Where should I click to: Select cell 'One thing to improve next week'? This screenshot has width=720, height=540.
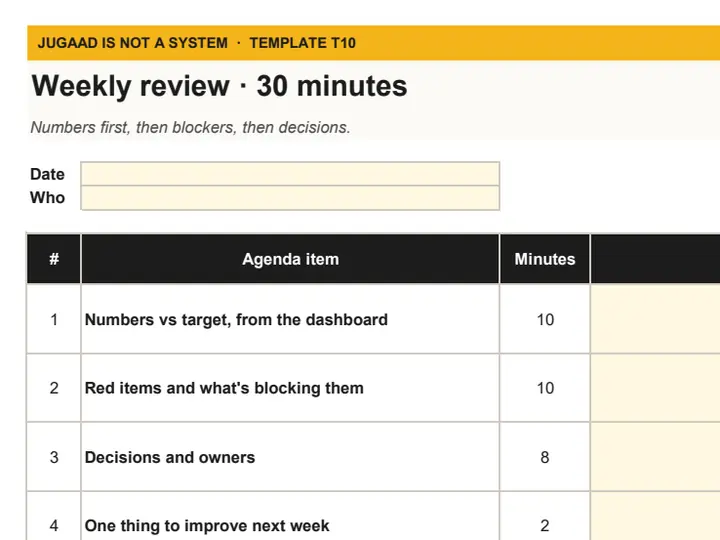coord(290,516)
